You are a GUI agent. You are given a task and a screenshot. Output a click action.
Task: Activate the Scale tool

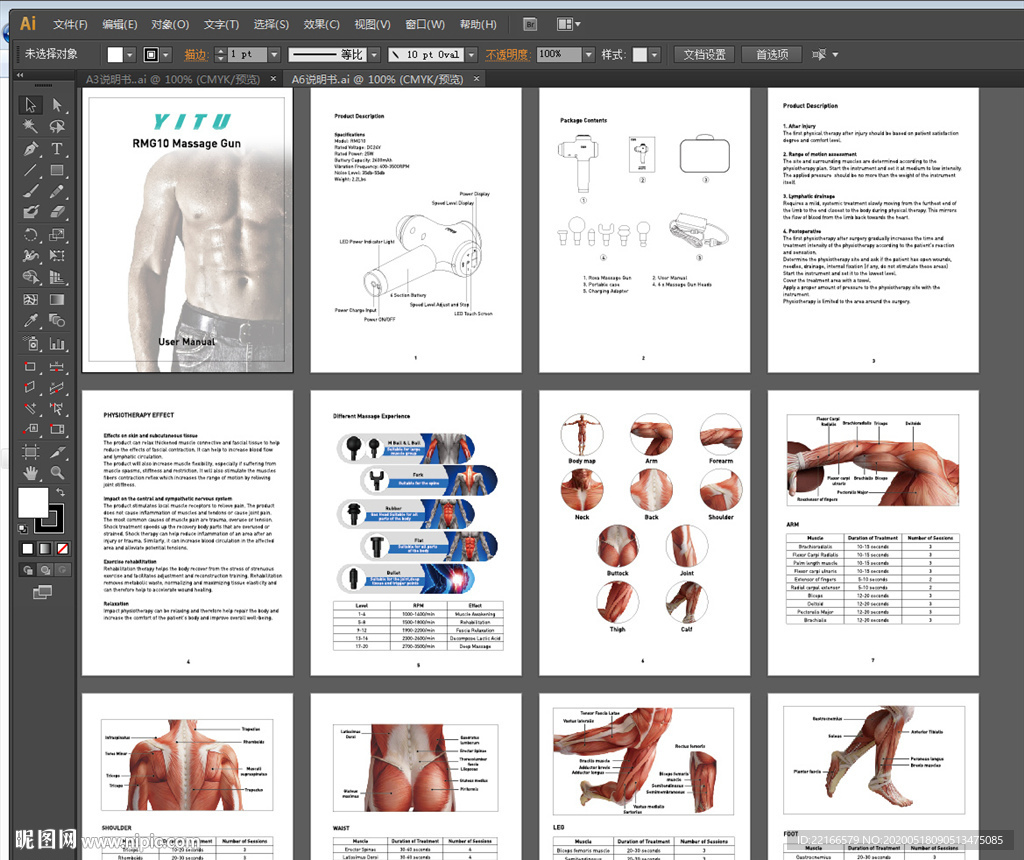click(57, 234)
